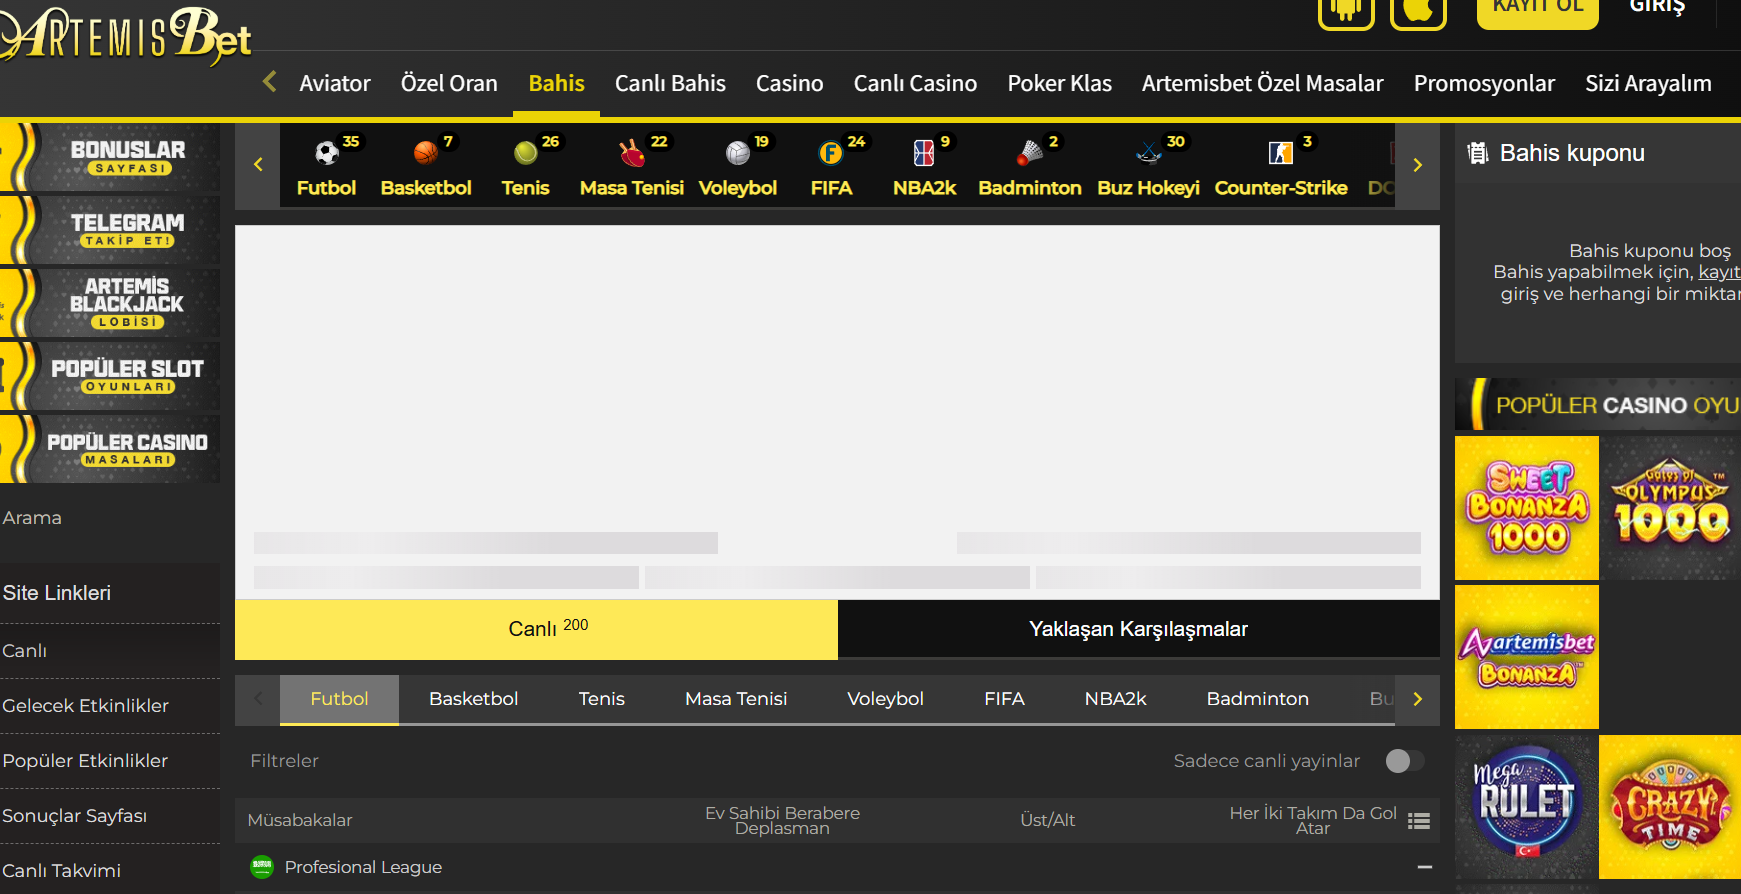This screenshot has width=1741, height=894.
Task: Launch Gates of Olympus 1000 game
Action: 1670,508
